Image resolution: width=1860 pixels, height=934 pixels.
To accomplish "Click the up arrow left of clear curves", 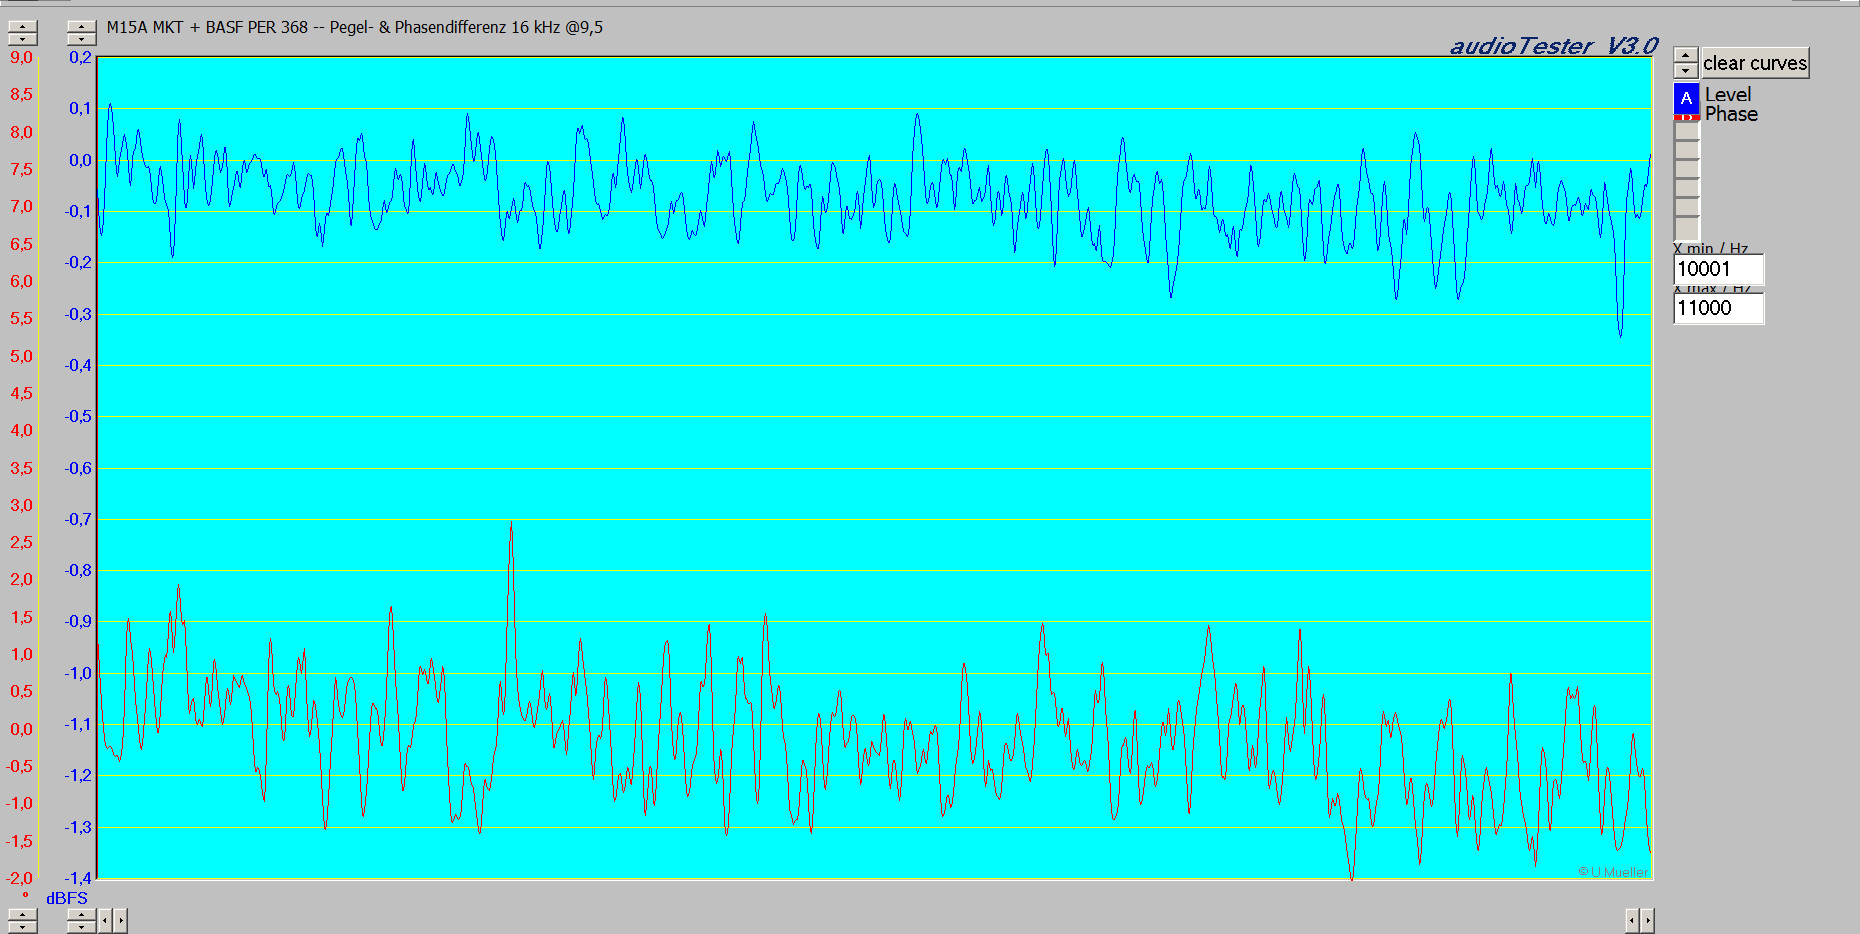I will (x=1686, y=56).
